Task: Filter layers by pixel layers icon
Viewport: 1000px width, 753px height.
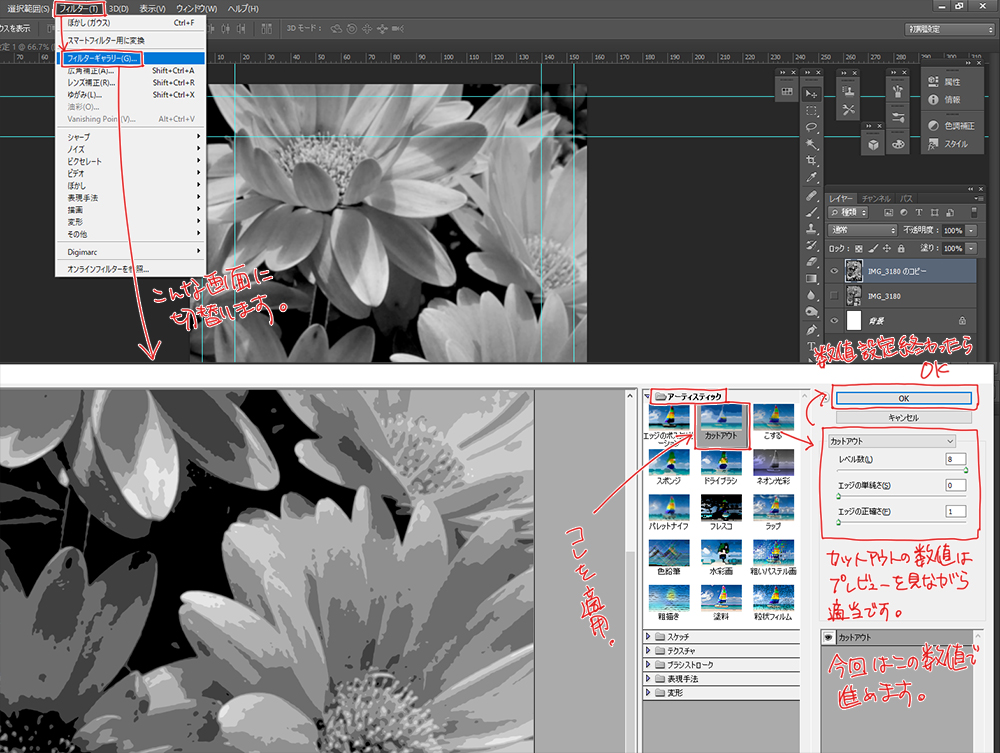Action: [888, 212]
